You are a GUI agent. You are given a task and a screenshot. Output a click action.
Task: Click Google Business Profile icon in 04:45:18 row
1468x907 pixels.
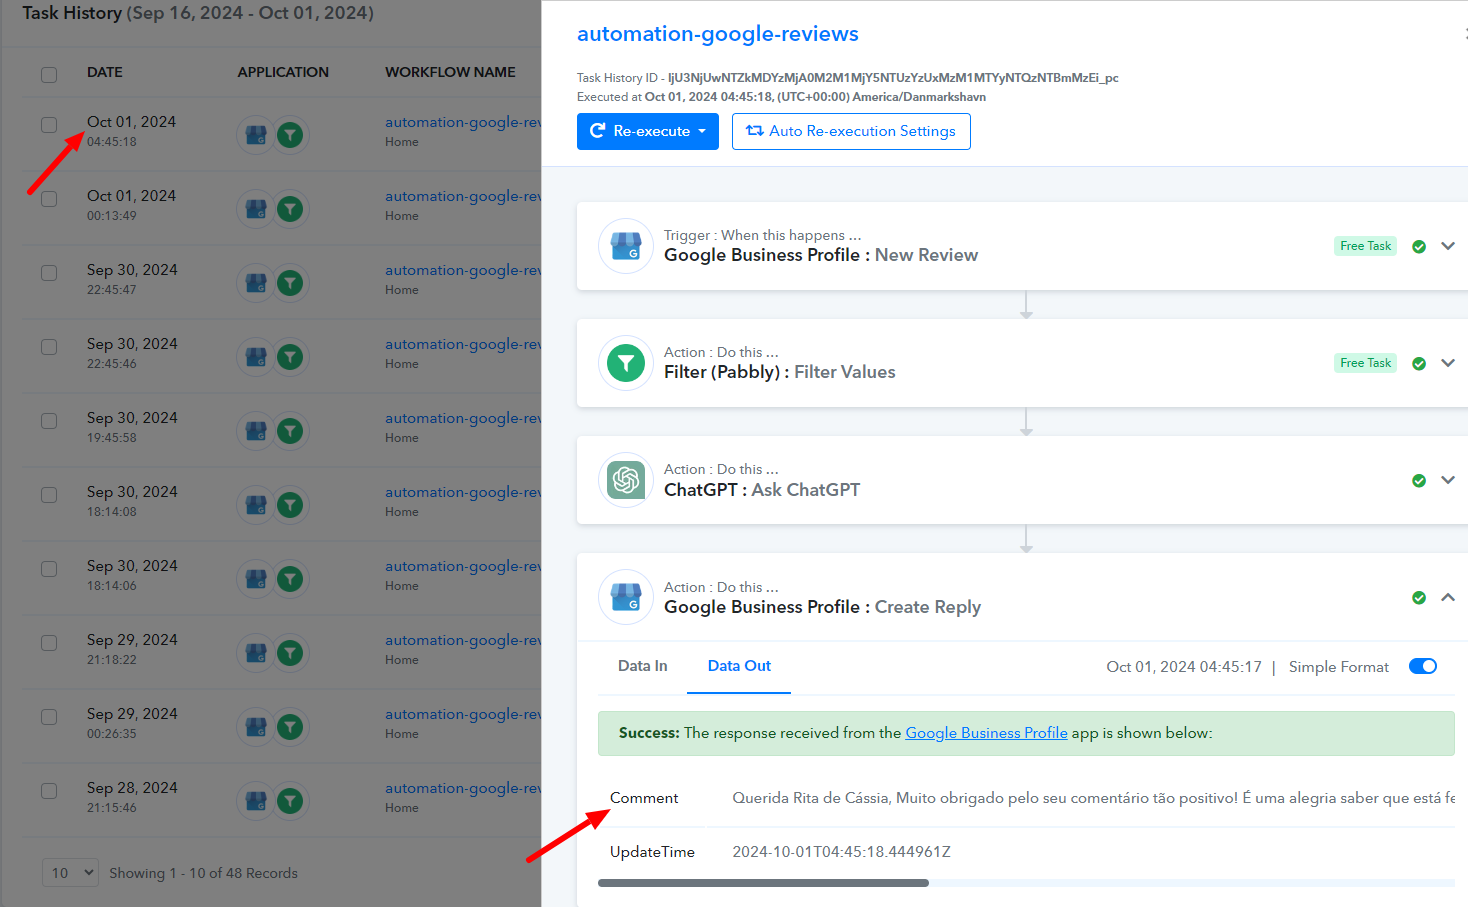click(256, 134)
